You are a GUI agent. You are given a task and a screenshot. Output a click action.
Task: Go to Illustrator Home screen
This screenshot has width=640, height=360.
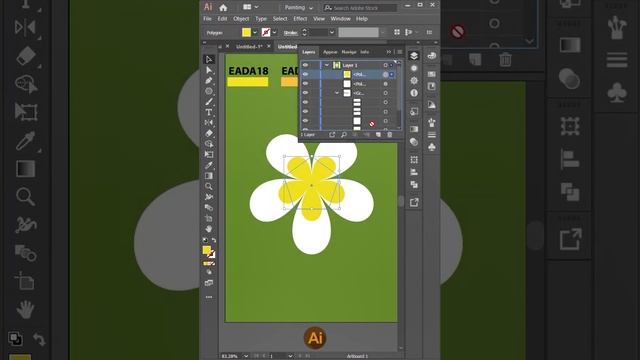click(223, 7)
